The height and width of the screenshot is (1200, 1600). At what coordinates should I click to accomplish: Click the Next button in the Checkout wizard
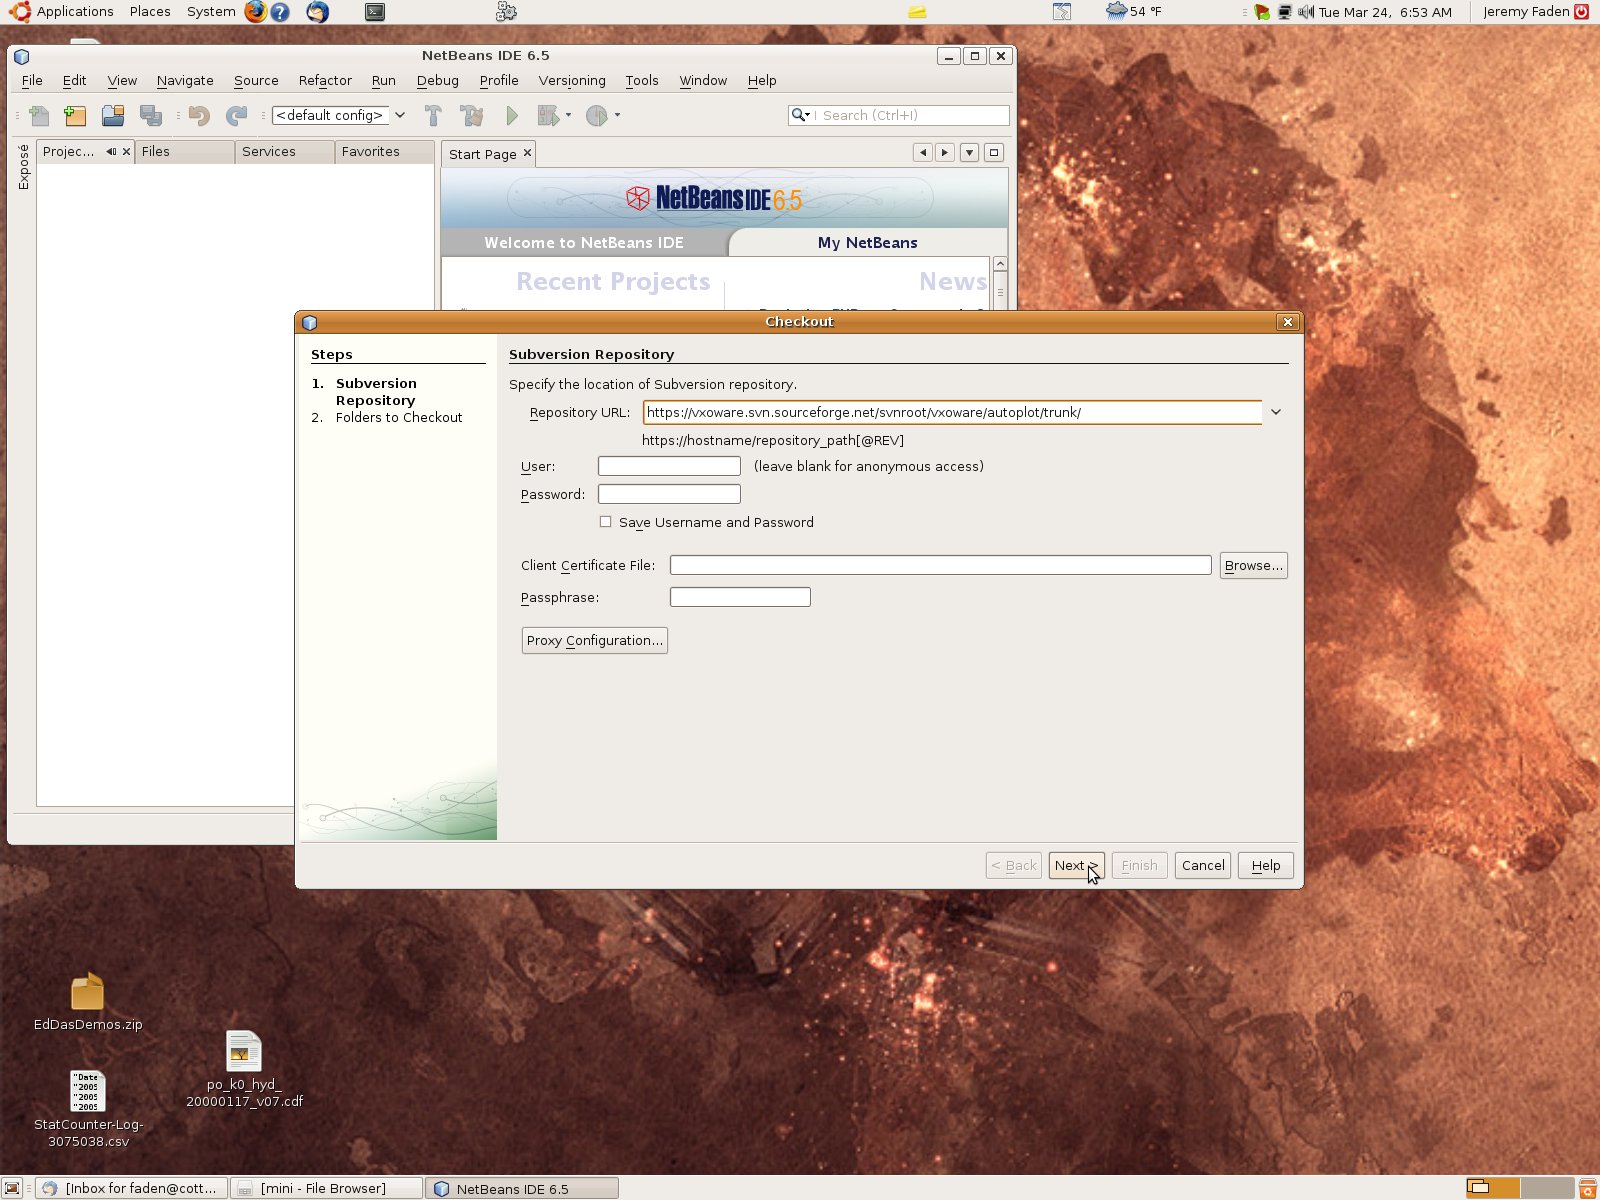pyautogui.click(x=1074, y=865)
